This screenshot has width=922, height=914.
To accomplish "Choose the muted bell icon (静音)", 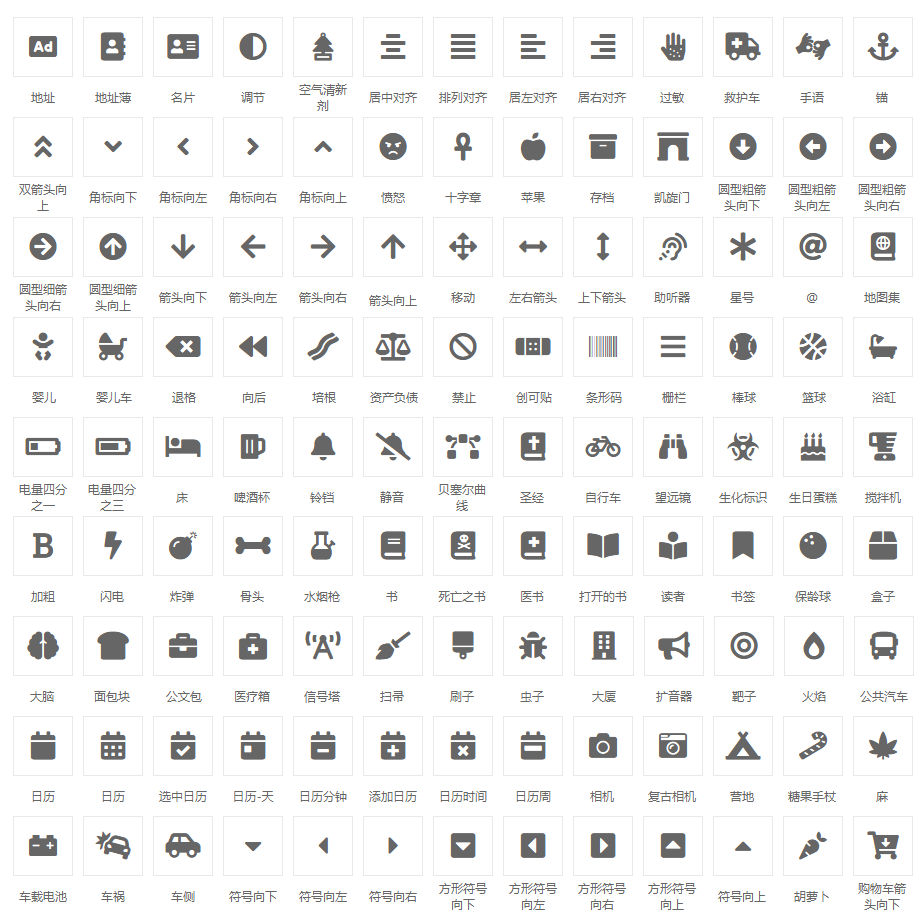I will pos(393,447).
